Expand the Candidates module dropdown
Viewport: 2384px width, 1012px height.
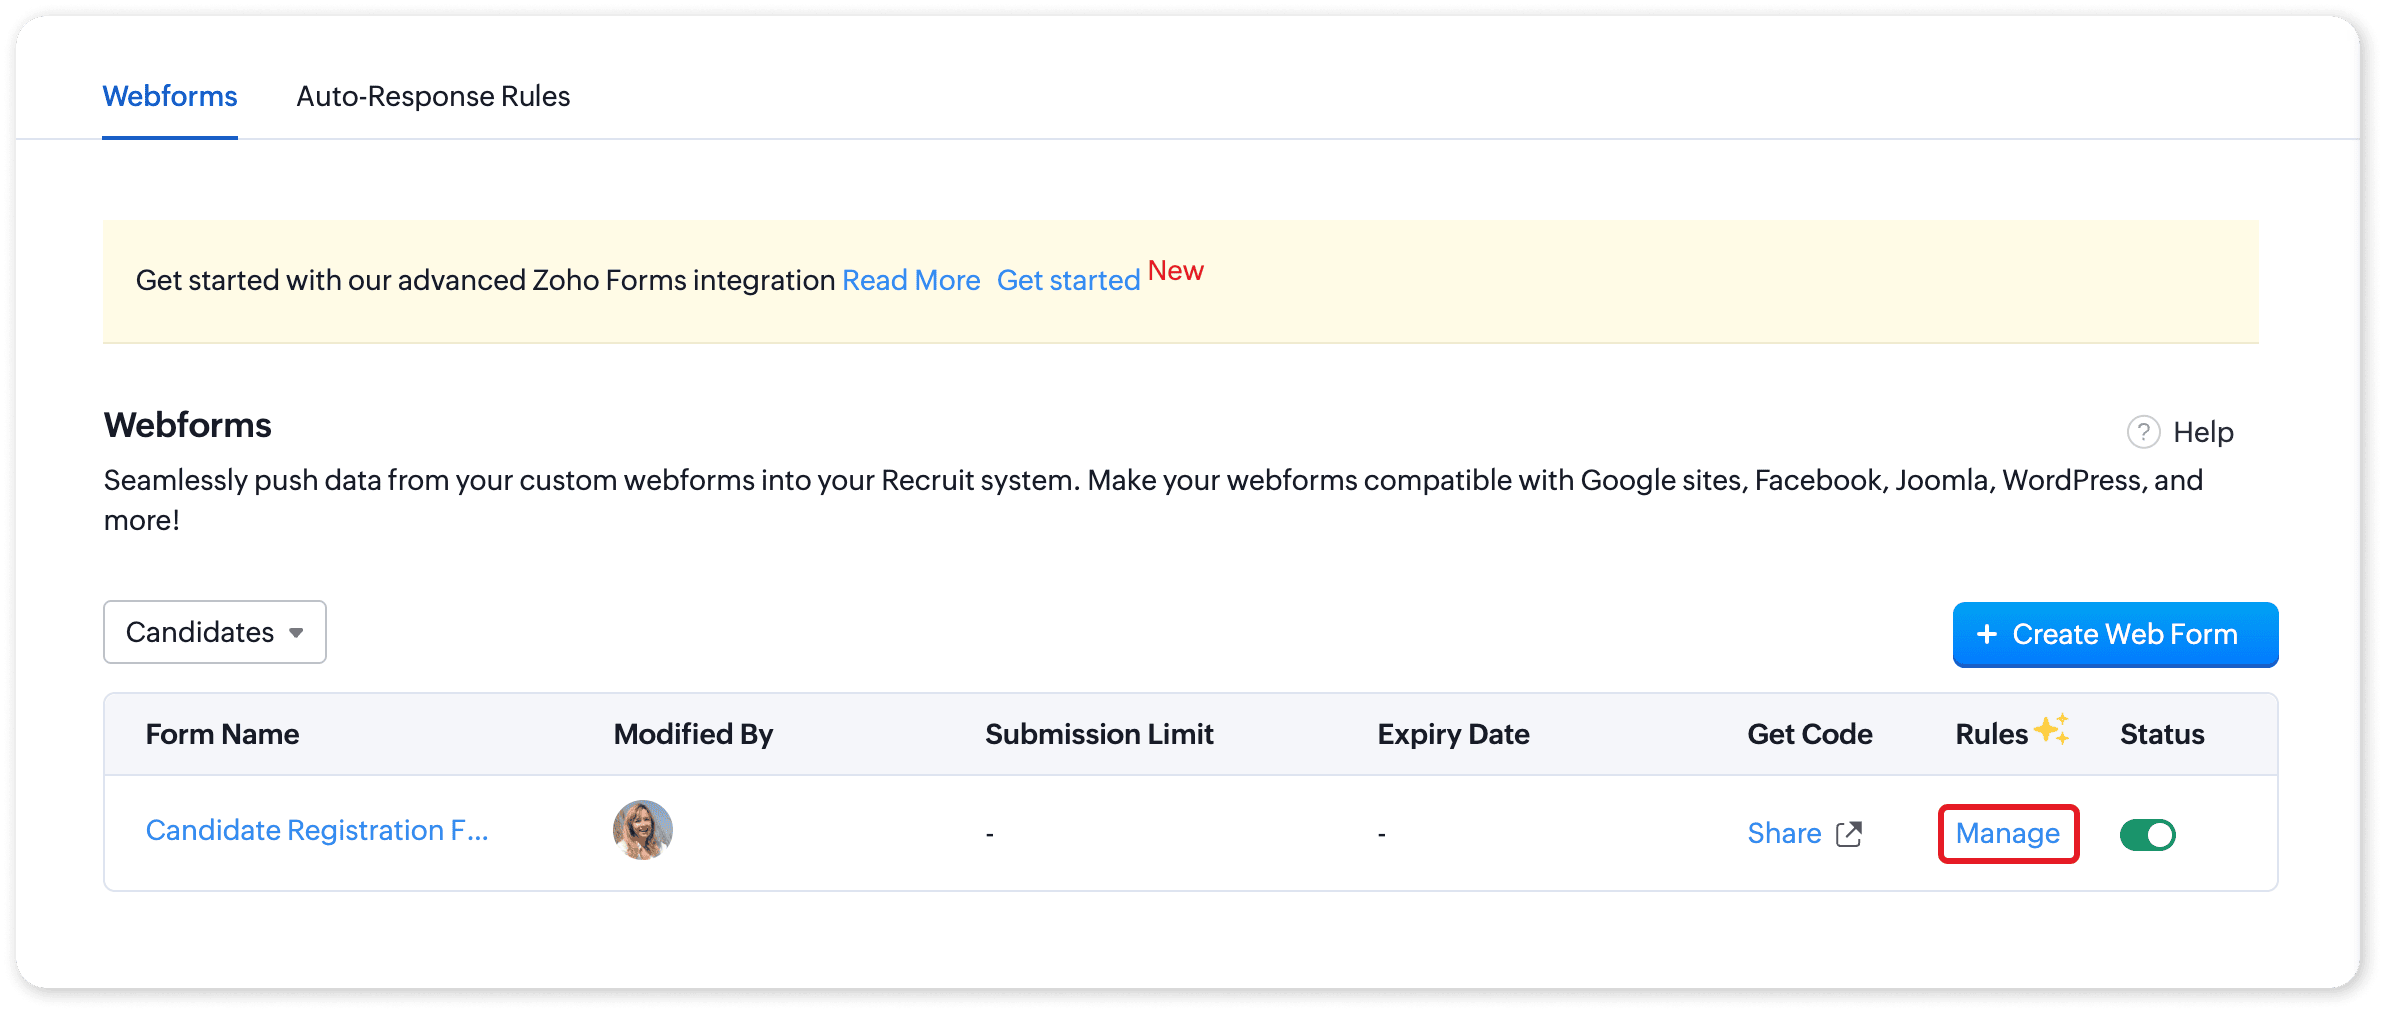click(x=215, y=632)
